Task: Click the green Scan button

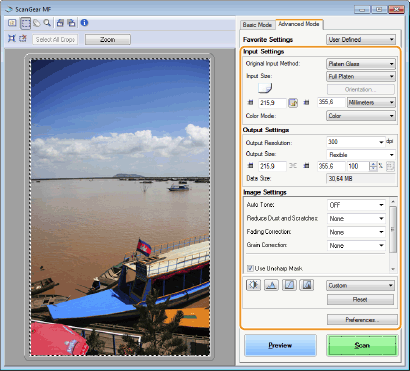Action: tap(362, 345)
